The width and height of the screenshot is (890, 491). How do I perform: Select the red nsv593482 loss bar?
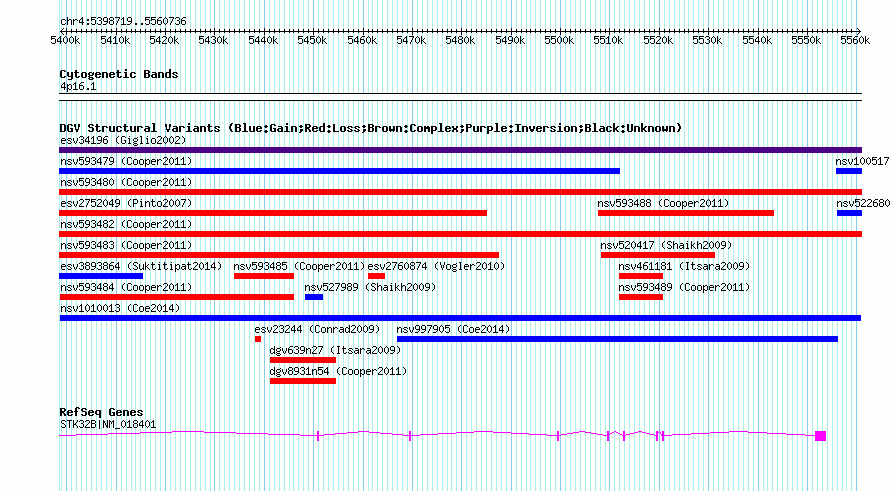pyautogui.click(x=460, y=234)
